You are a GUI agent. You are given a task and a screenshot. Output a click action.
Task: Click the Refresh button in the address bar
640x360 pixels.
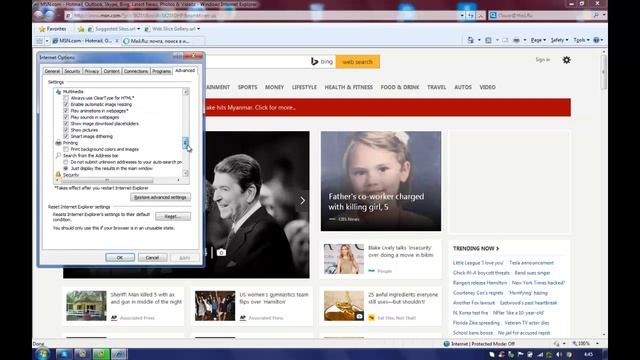tap(471, 15)
